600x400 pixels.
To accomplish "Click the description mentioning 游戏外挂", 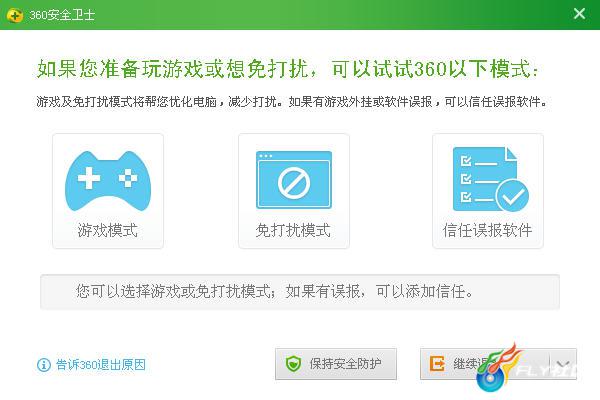I will coord(292,102).
